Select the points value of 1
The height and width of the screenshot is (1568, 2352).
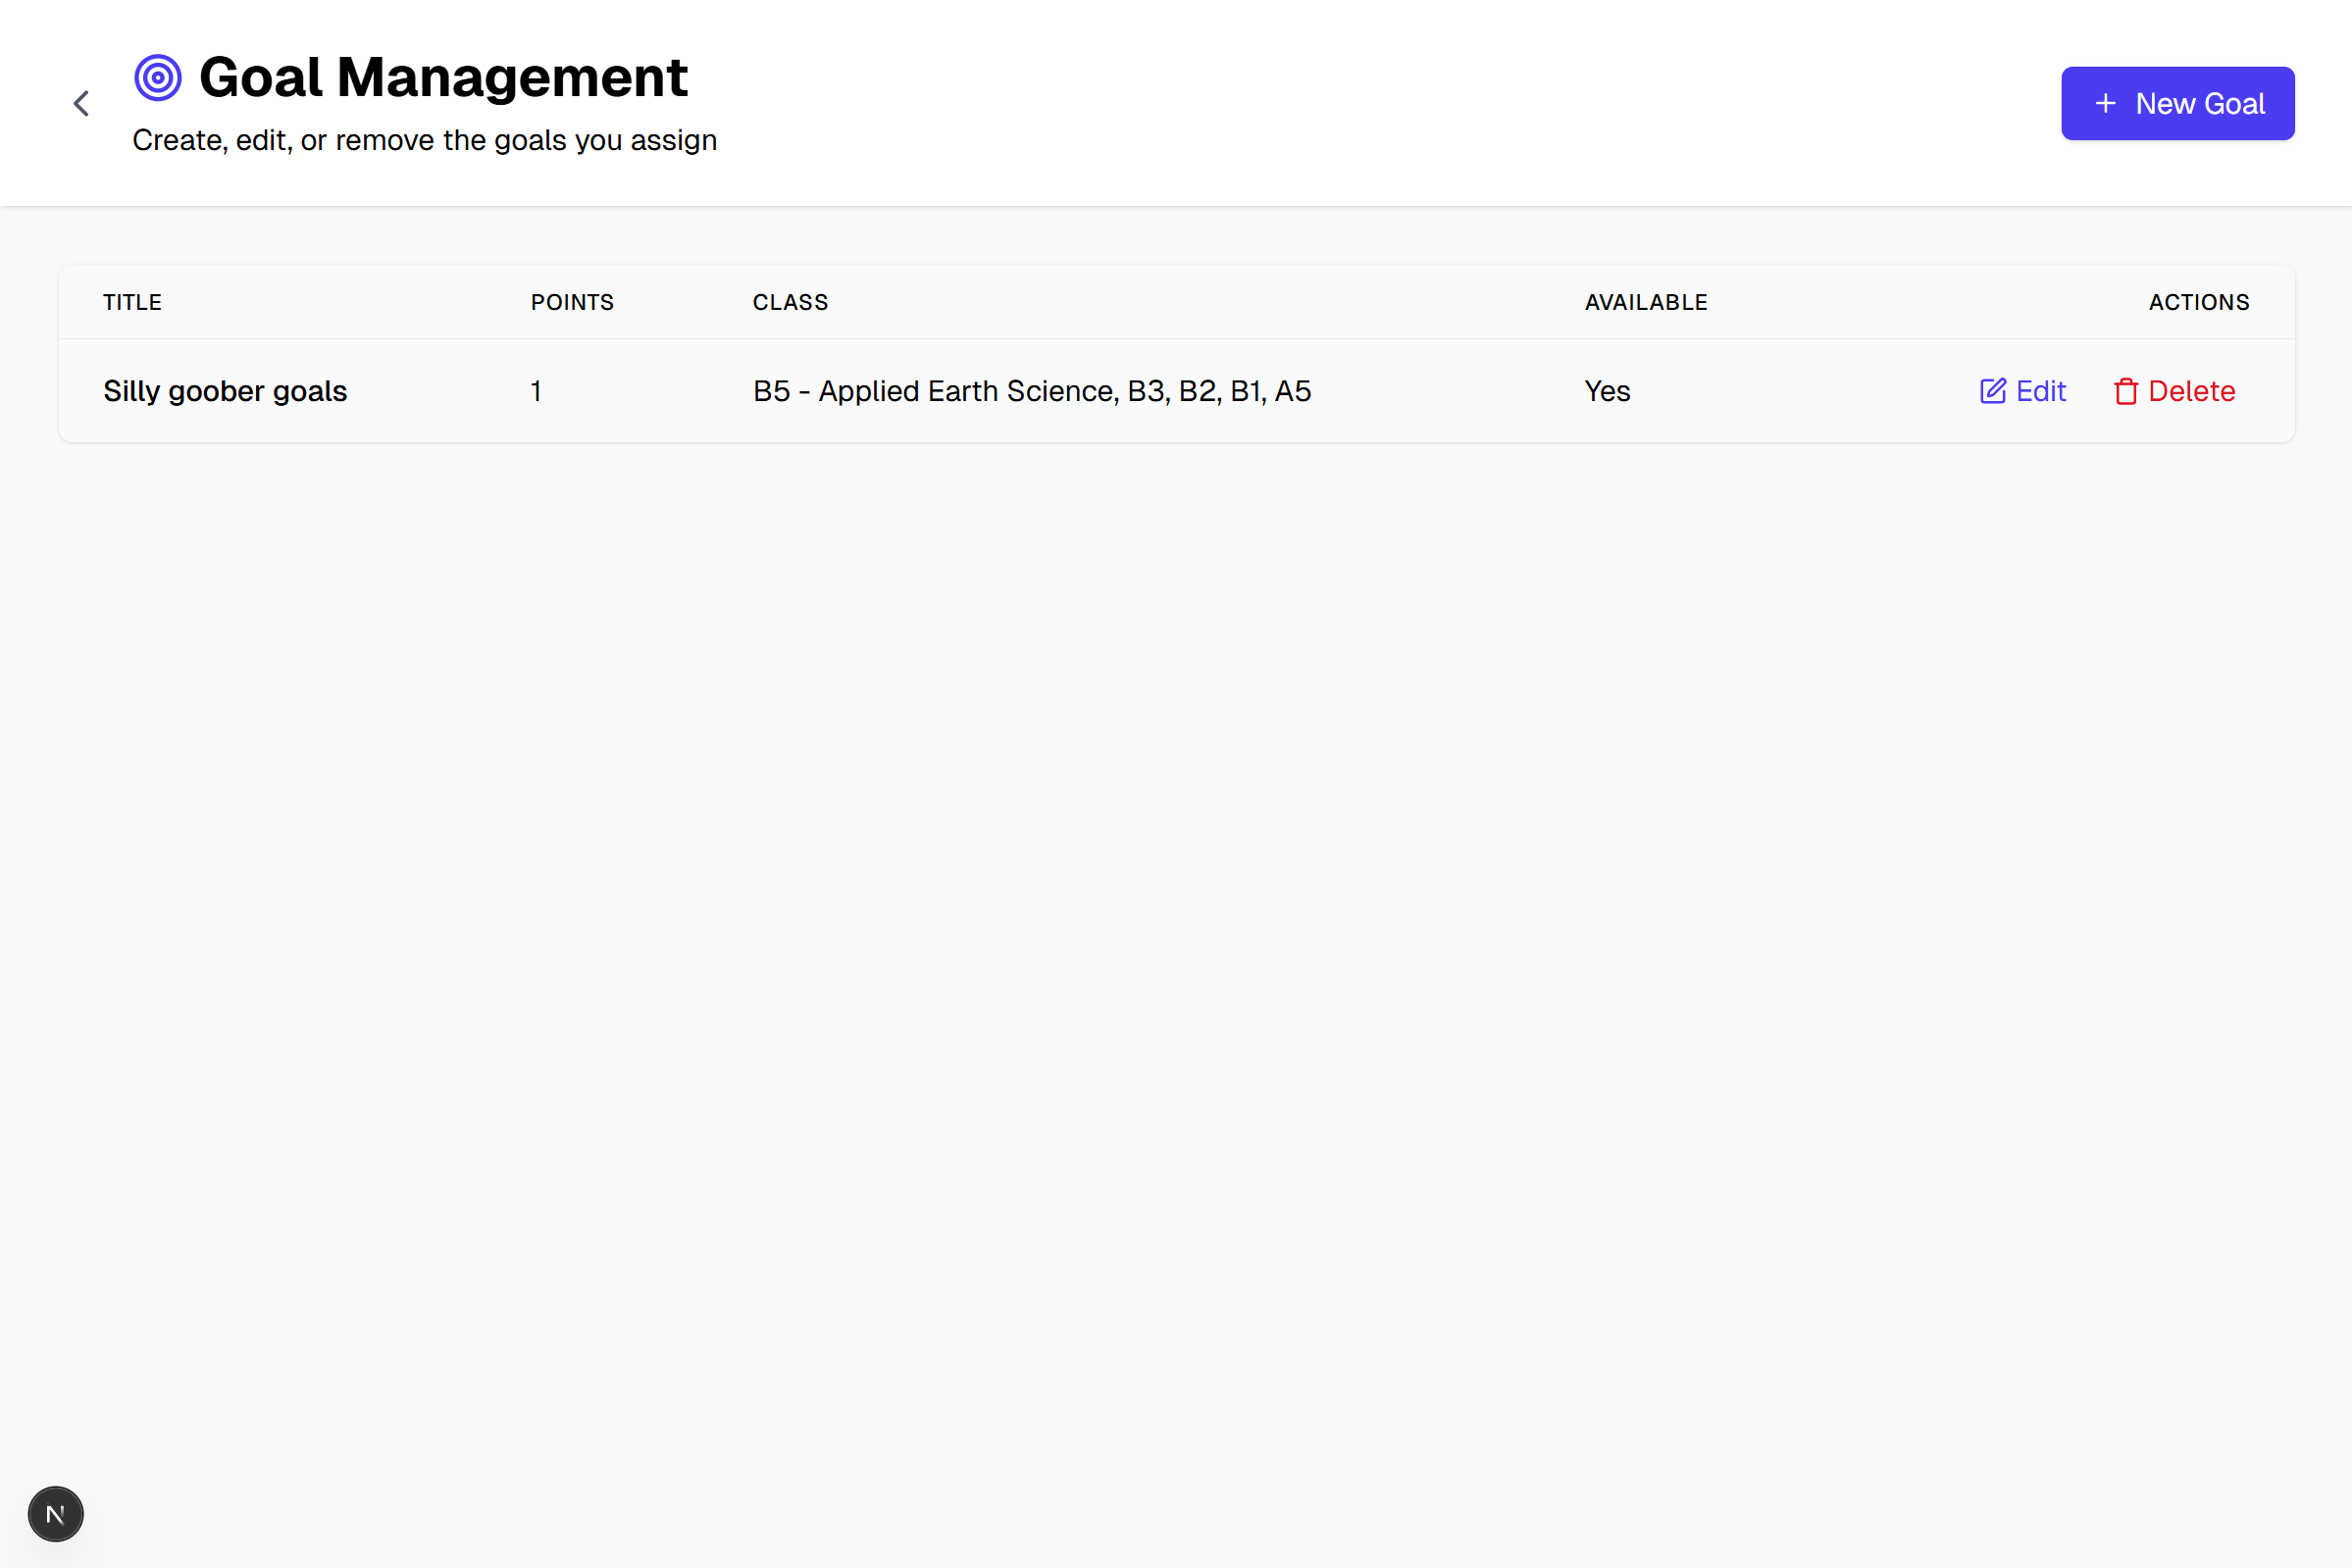pos(536,391)
